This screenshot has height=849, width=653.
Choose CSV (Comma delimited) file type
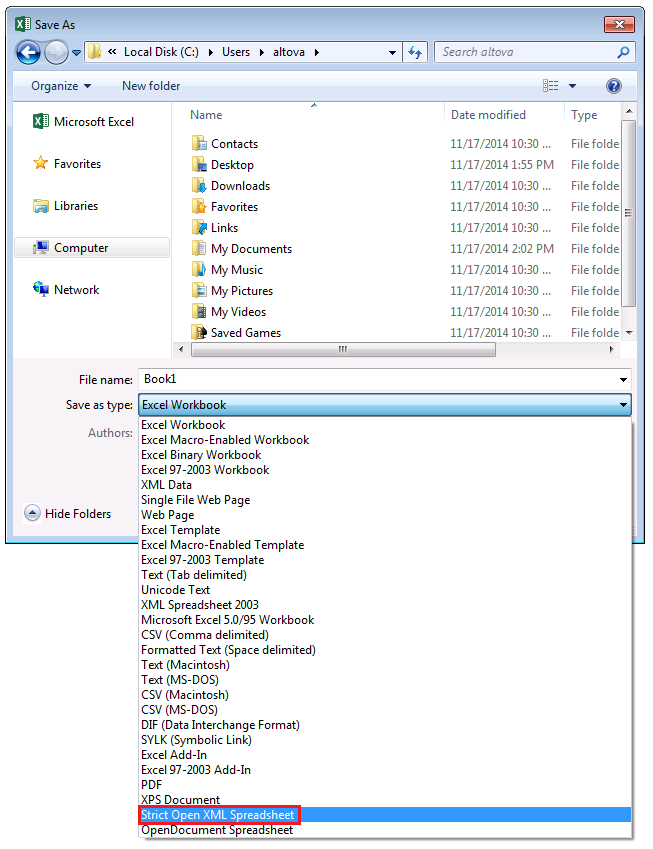click(x=204, y=635)
